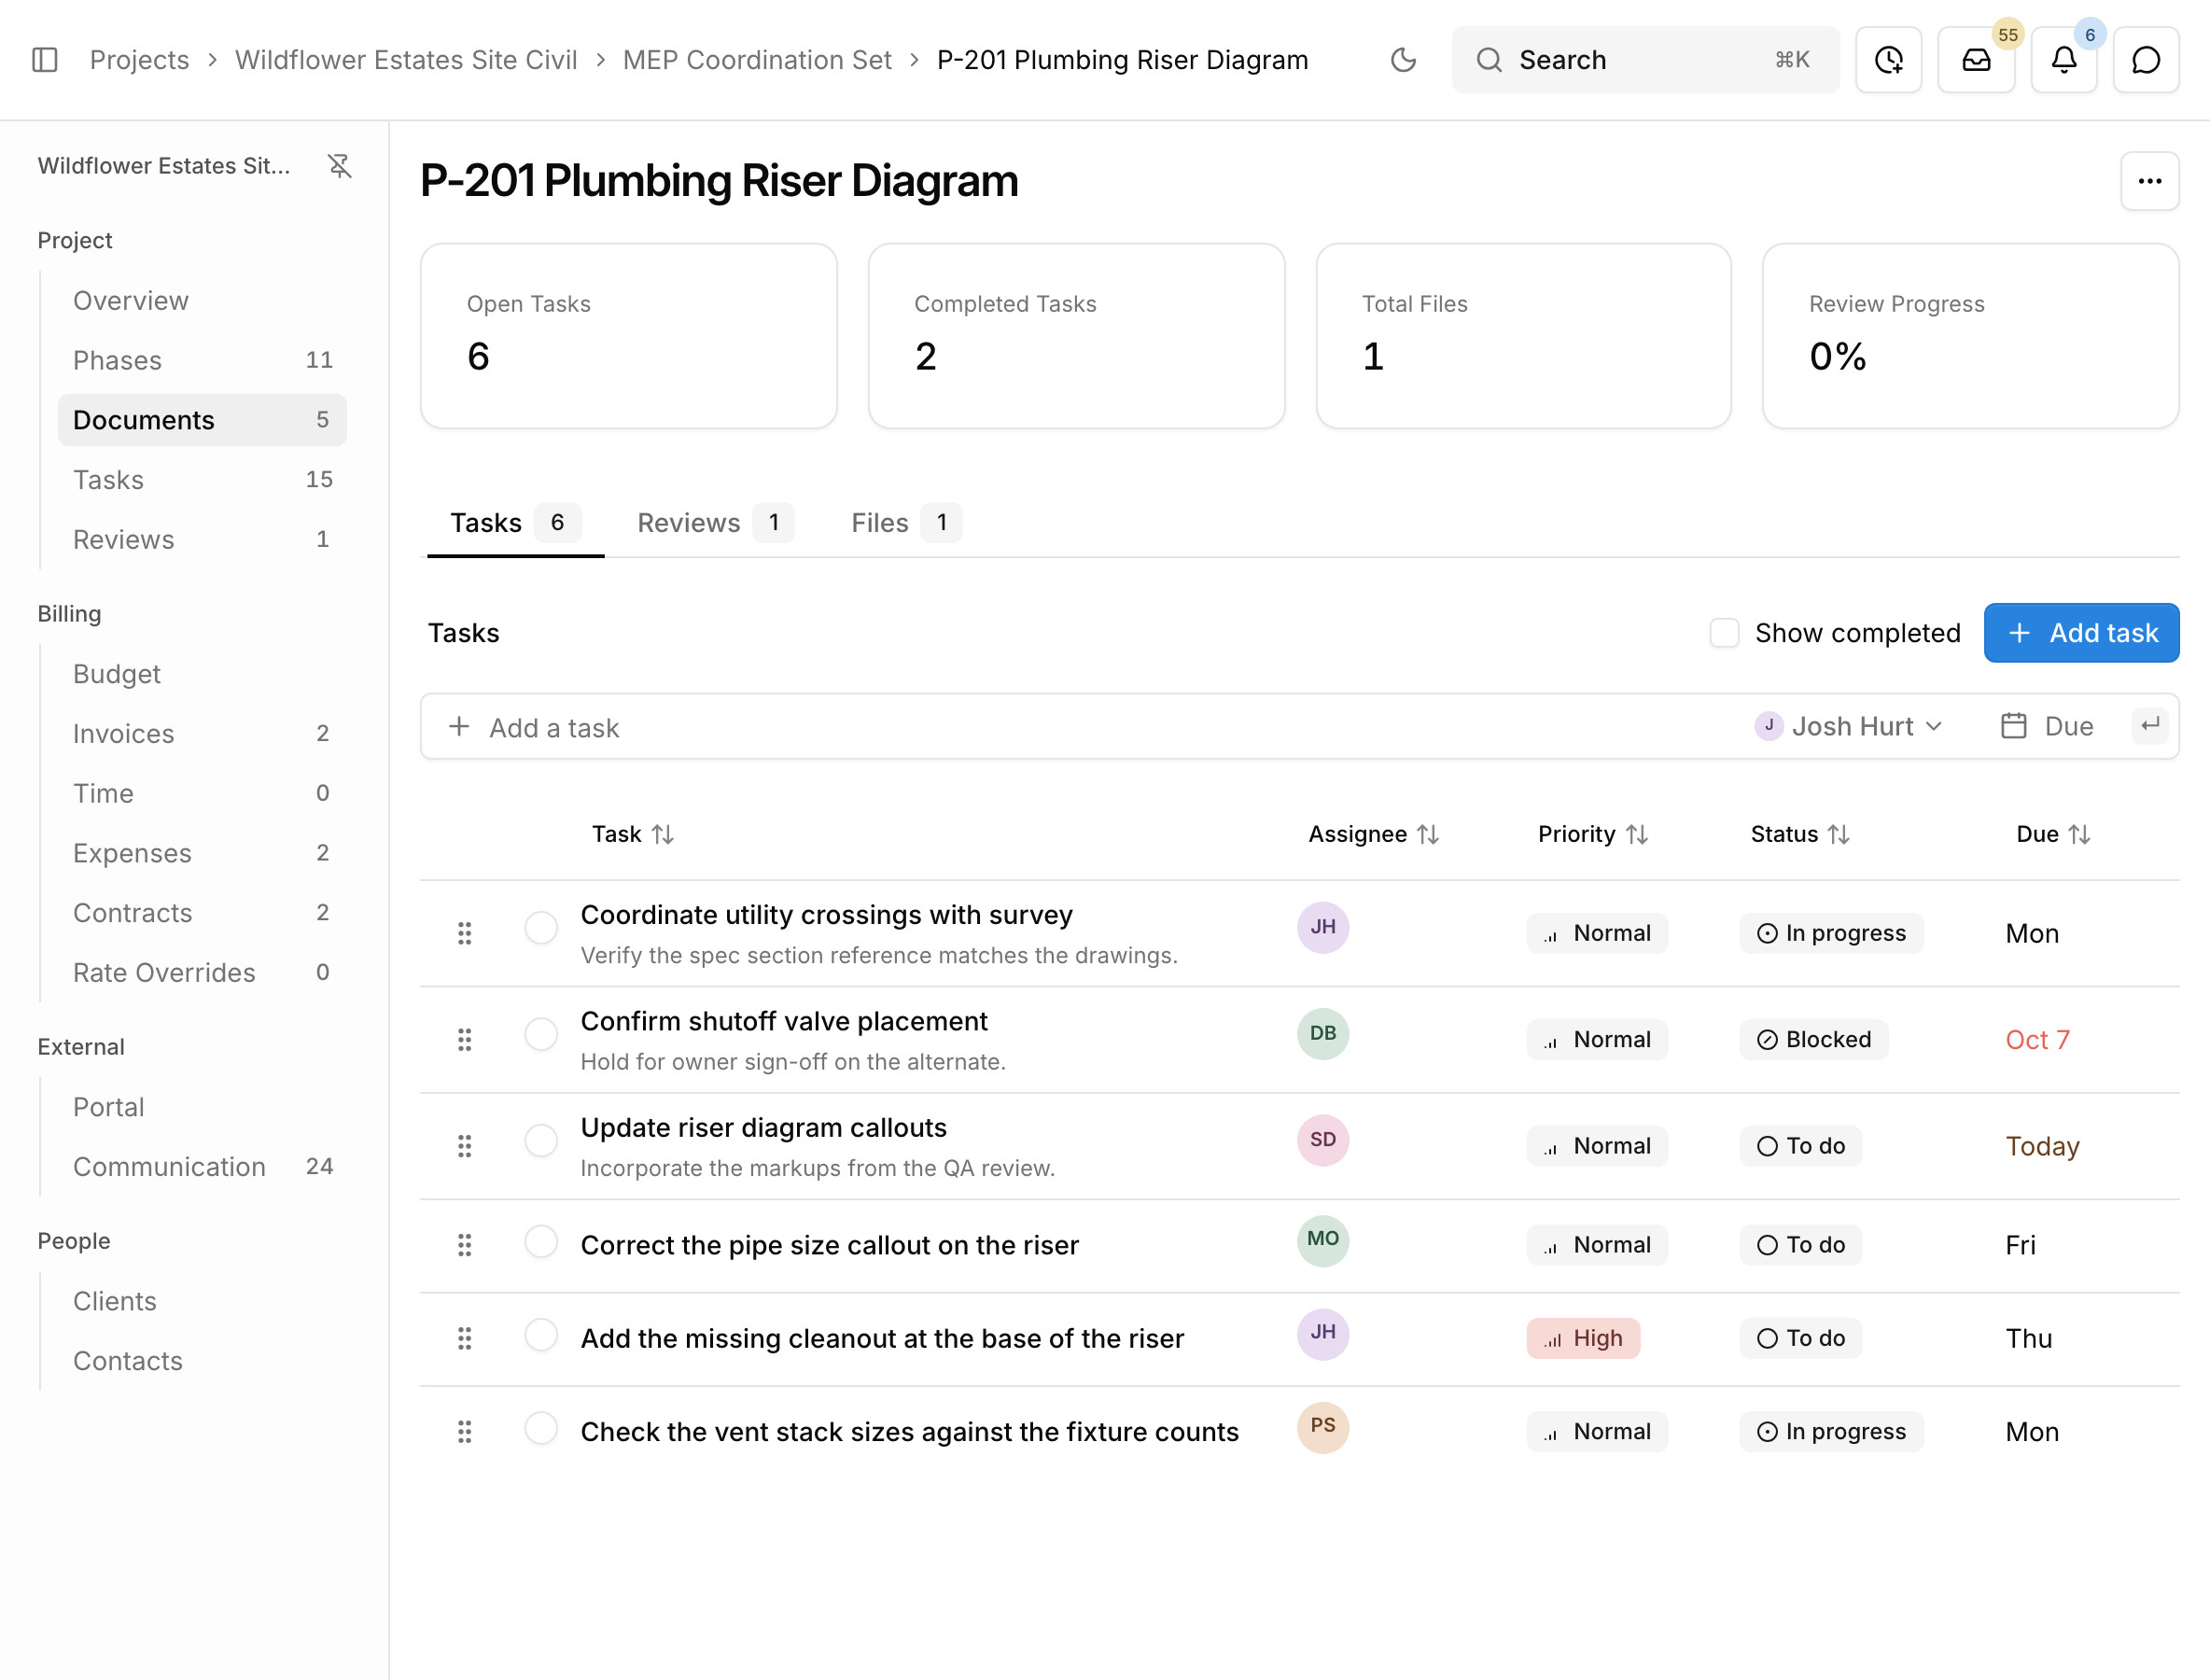Click the Search field
The width and height of the screenshot is (2210, 1680).
click(x=1645, y=60)
